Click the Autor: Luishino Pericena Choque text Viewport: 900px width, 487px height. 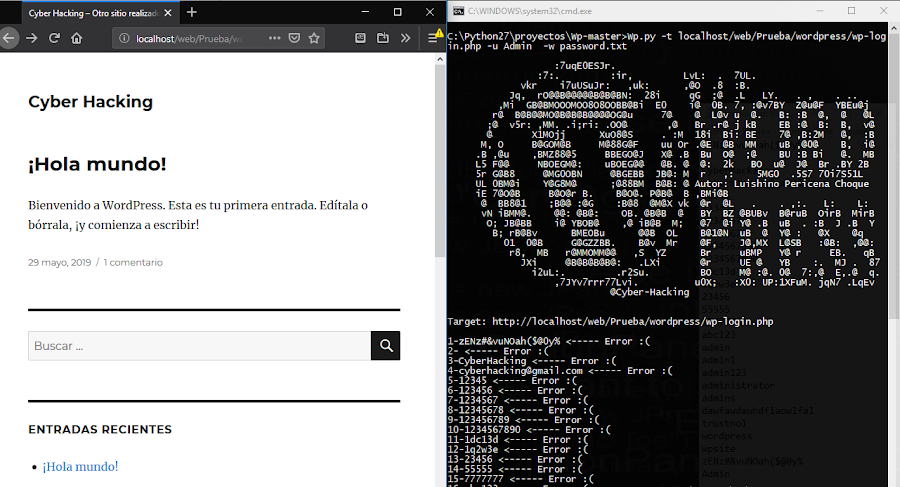(782, 184)
